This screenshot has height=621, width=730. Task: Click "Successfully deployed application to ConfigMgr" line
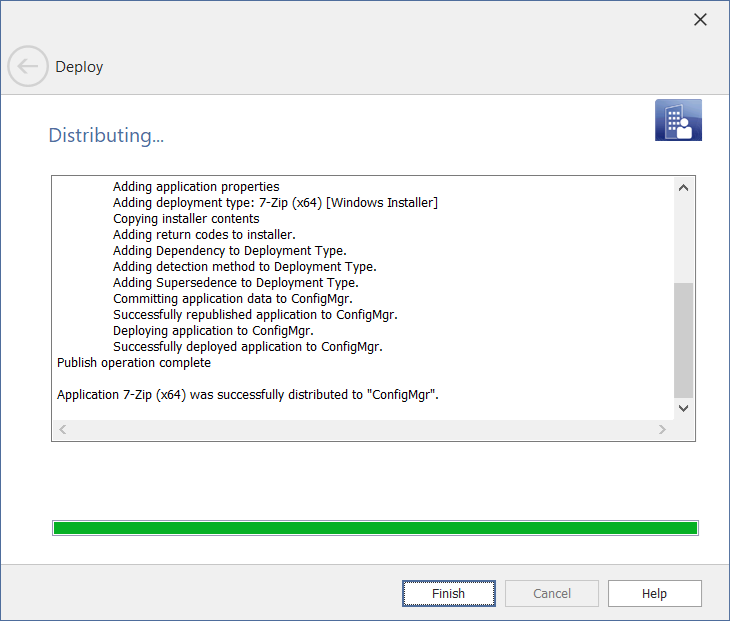(x=248, y=347)
